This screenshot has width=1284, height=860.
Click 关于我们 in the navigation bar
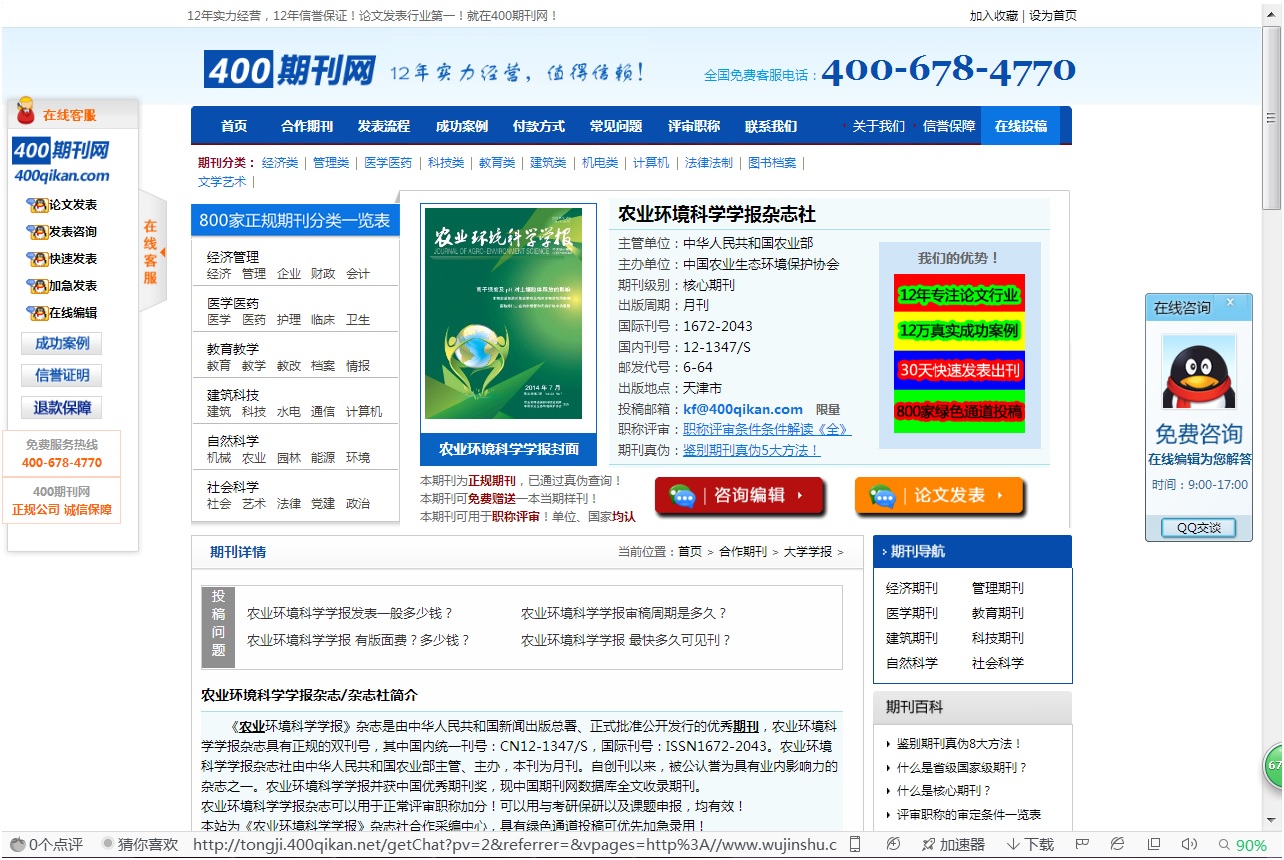pyautogui.click(x=879, y=127)
